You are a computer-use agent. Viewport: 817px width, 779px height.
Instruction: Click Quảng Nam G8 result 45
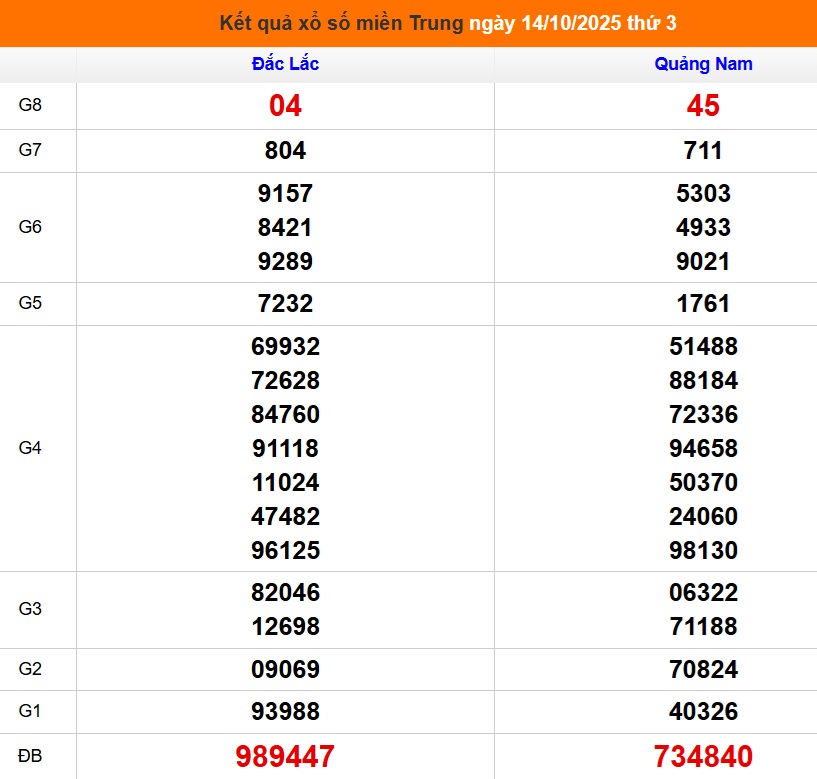coord(703,106)
